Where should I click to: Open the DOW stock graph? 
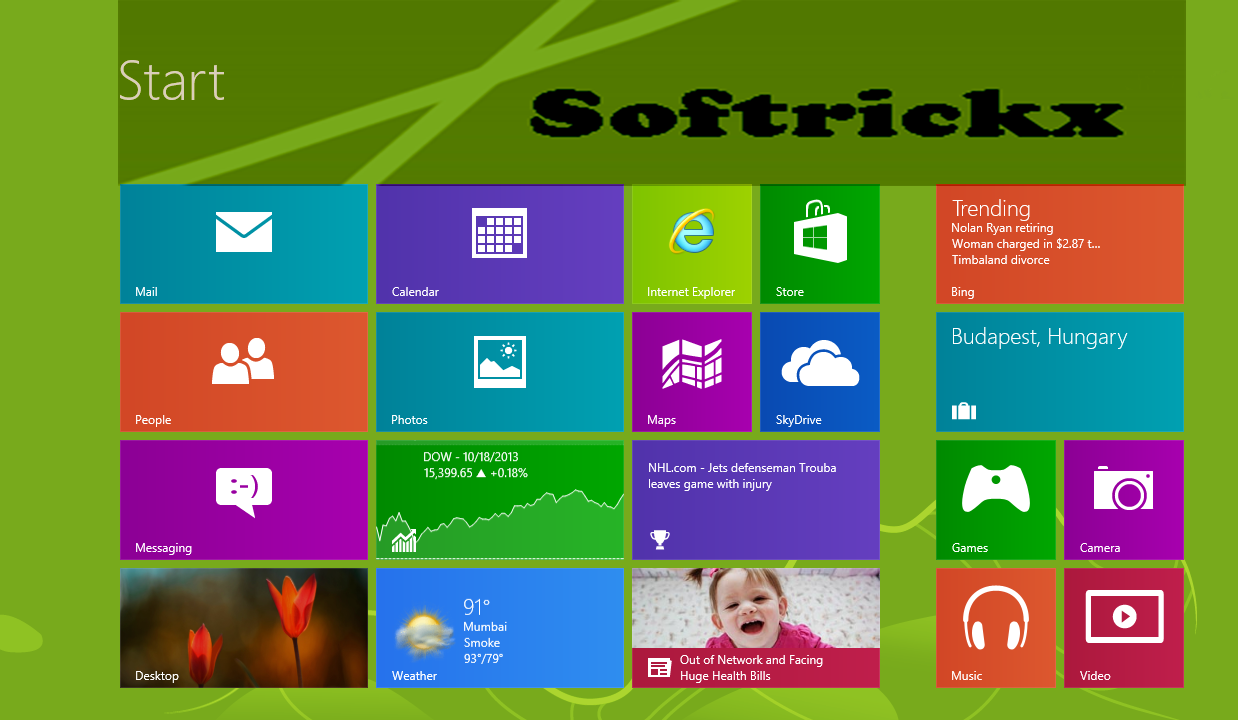(500, 500)
